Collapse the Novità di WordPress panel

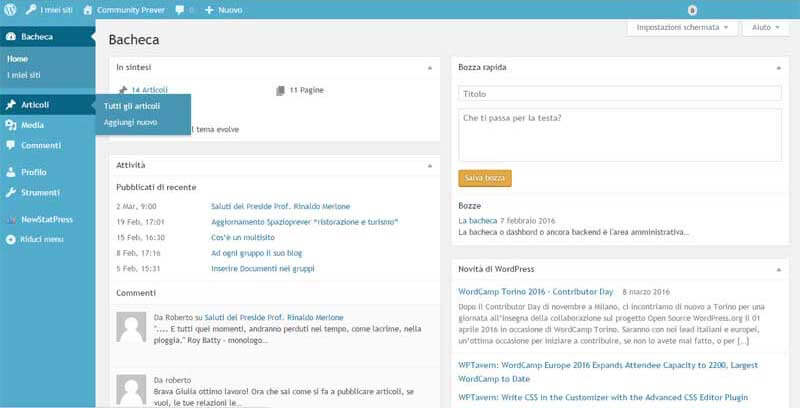pos(773,269)
